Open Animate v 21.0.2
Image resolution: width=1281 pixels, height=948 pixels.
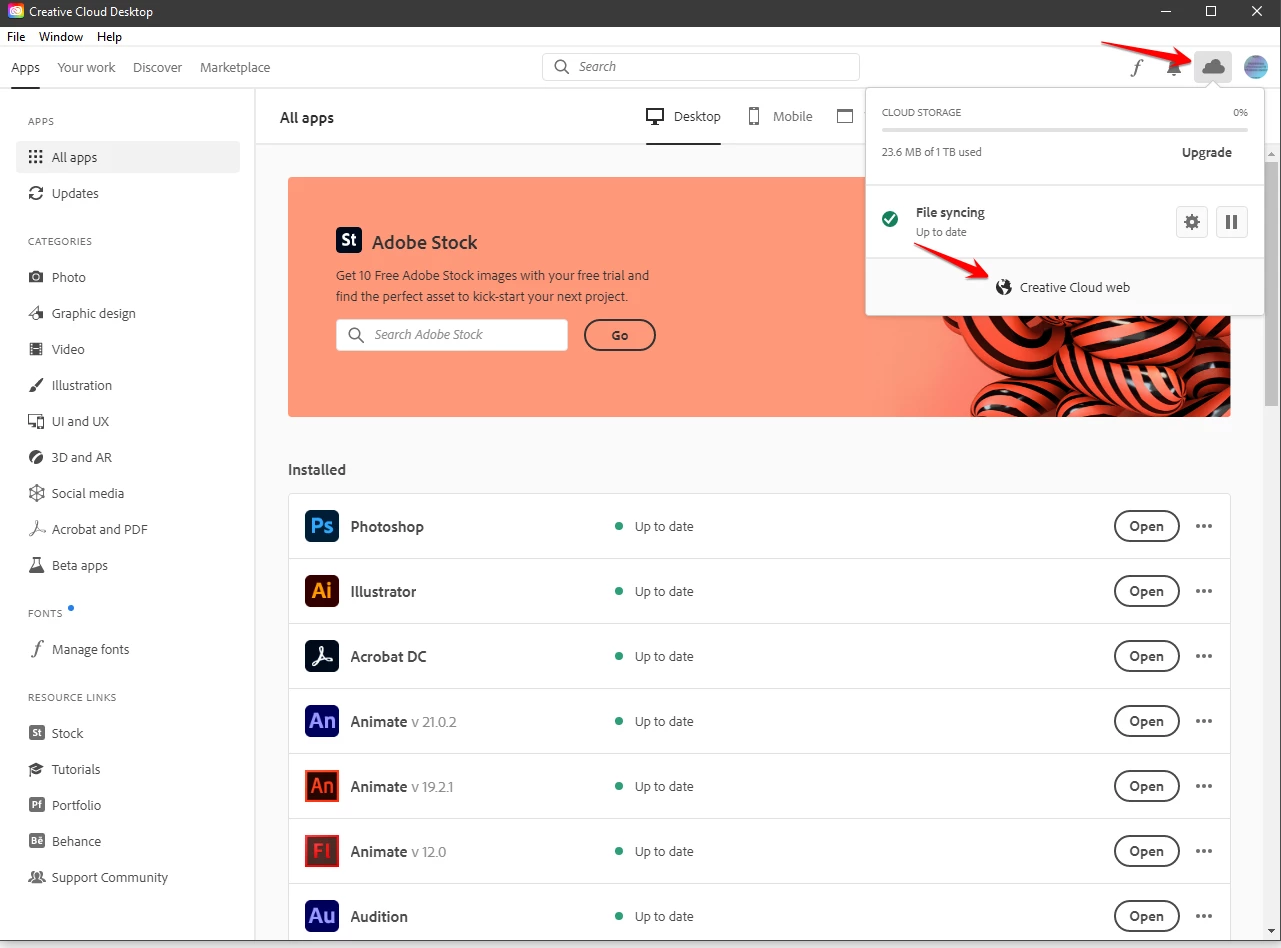1147,721
